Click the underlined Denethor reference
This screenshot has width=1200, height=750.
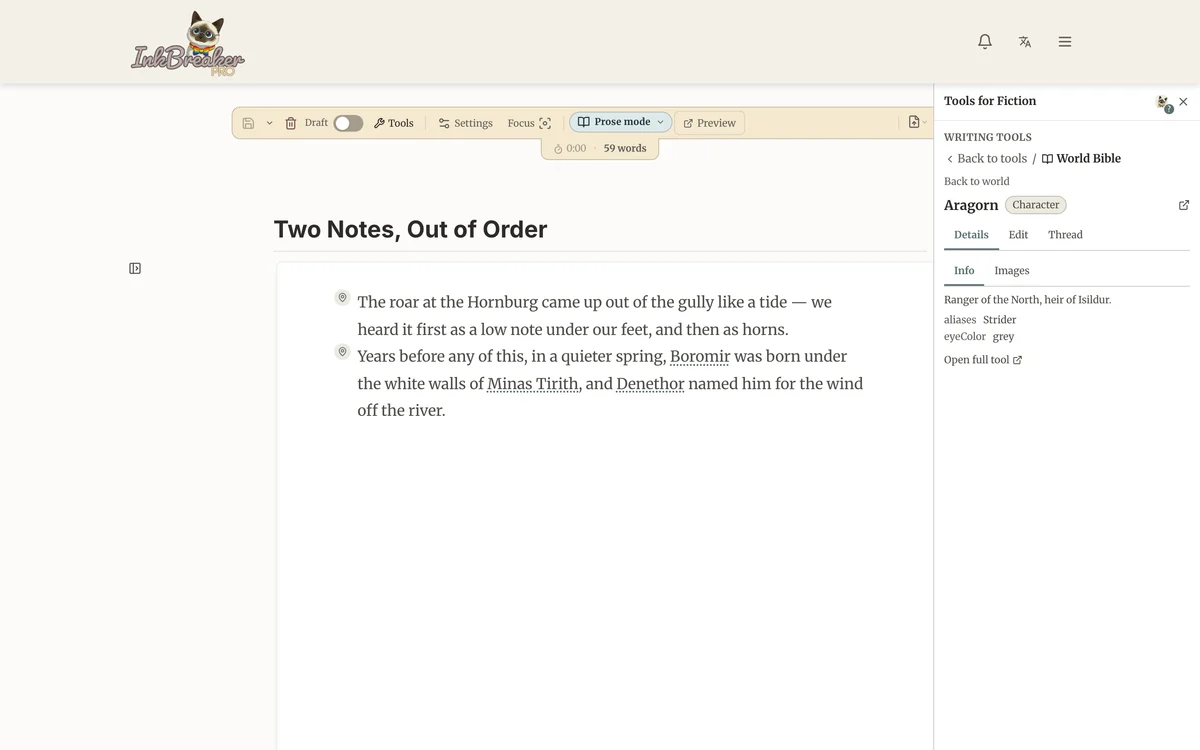pos(650,383)
